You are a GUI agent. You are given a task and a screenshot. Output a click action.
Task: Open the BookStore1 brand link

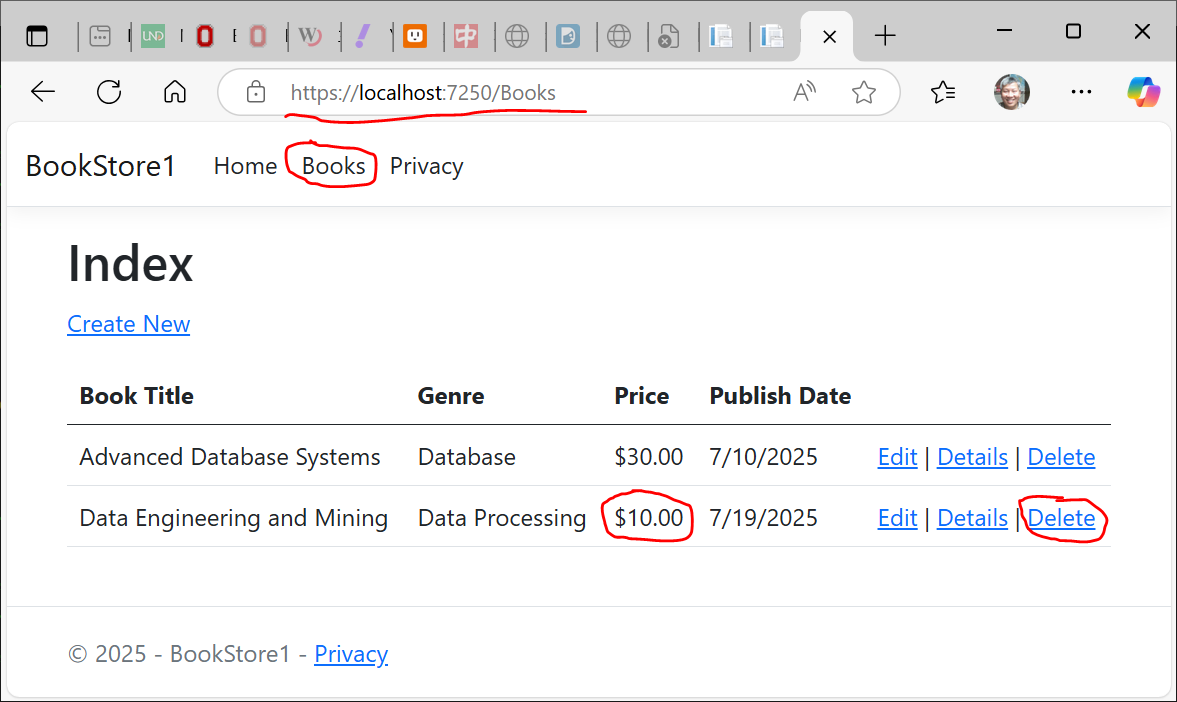coord(101,166)
